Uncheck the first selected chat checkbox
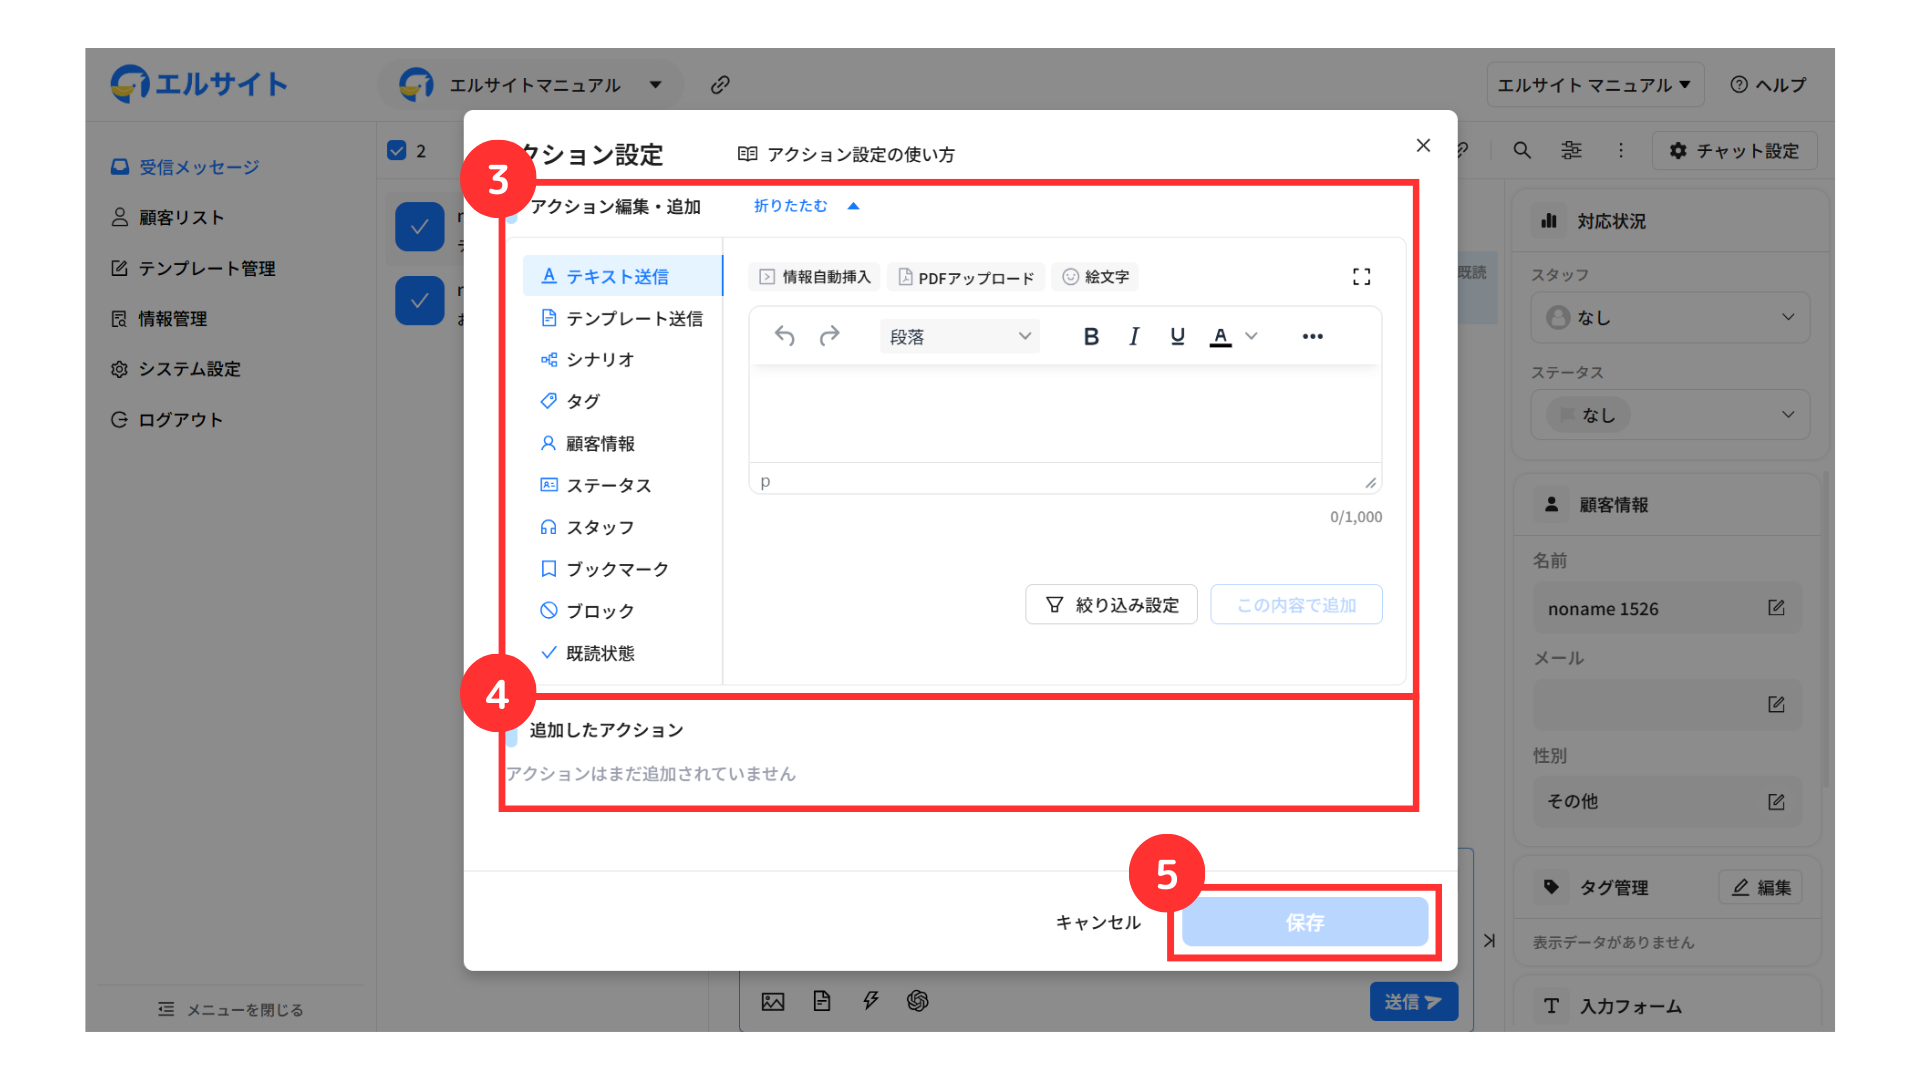 (419, 227)
